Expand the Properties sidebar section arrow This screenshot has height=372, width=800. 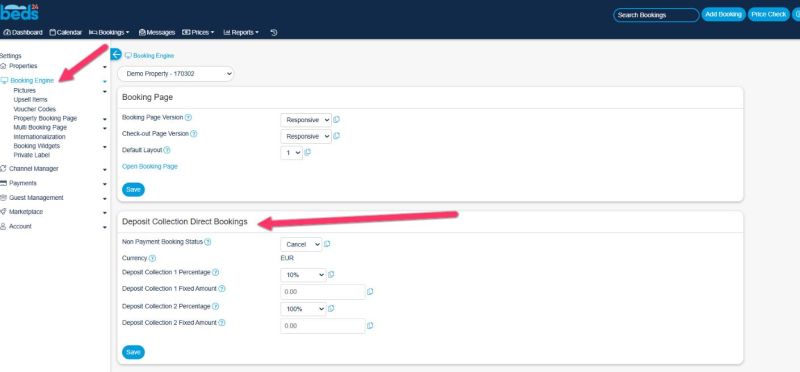[x=105, y=67]
